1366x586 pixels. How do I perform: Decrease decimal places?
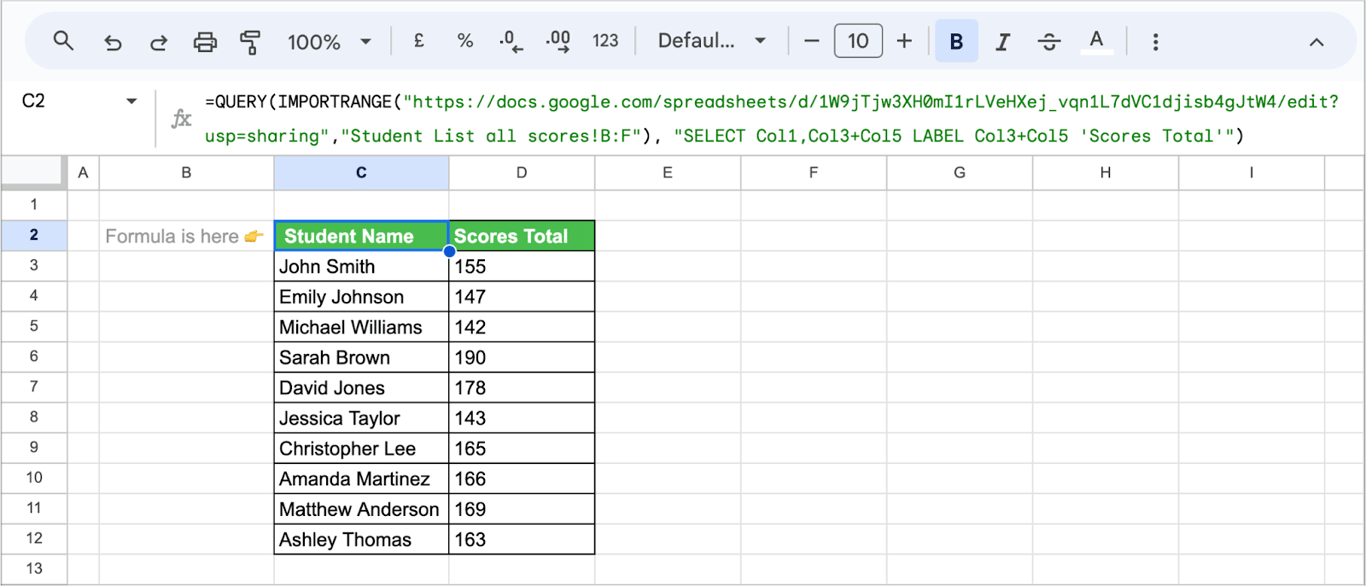[x=511, y=41]
